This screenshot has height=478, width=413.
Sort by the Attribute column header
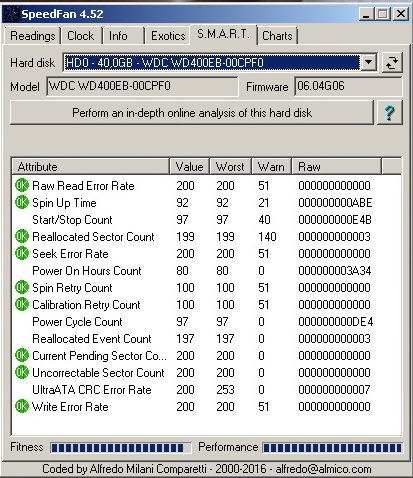click(x=91, y=167)
